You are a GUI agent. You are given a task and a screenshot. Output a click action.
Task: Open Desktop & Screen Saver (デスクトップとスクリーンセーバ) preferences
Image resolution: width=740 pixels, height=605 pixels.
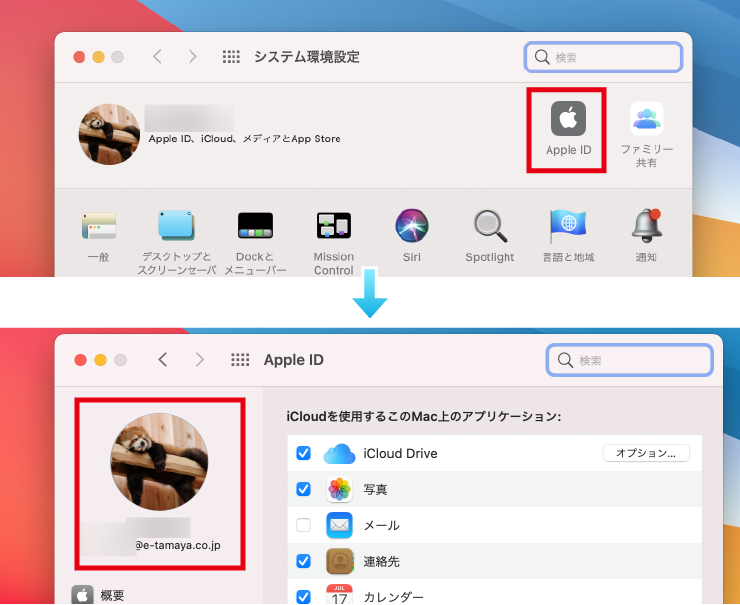point(176,226)
